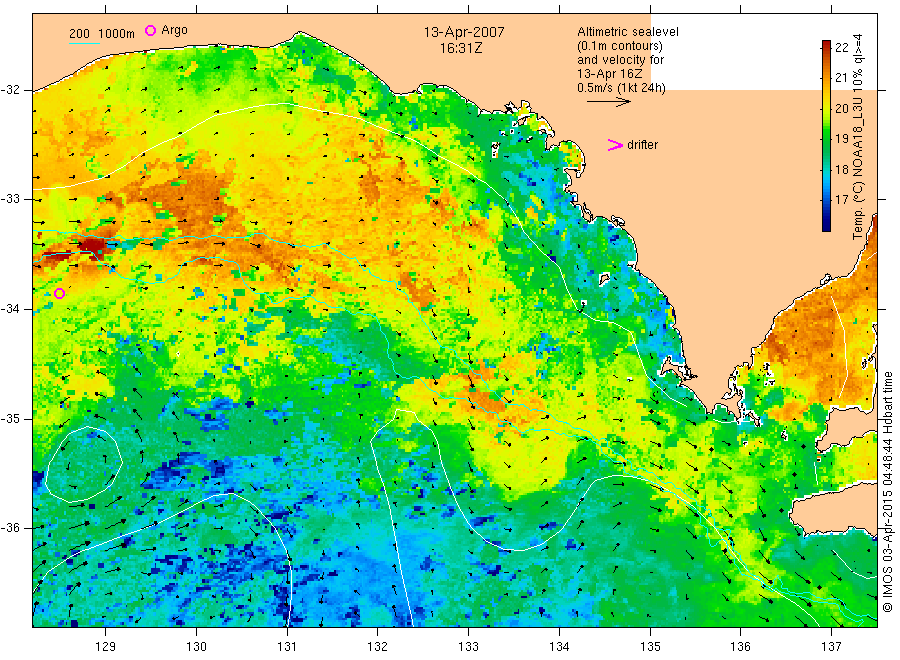
Task: Click the '16:31Z' time label
Action: tap(461, 48)
